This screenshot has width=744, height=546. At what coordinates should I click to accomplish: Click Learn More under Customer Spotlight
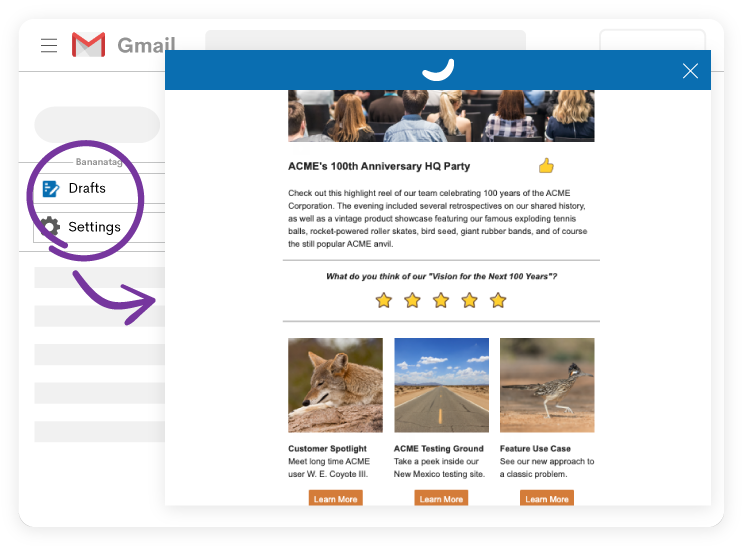pos(335,498)
